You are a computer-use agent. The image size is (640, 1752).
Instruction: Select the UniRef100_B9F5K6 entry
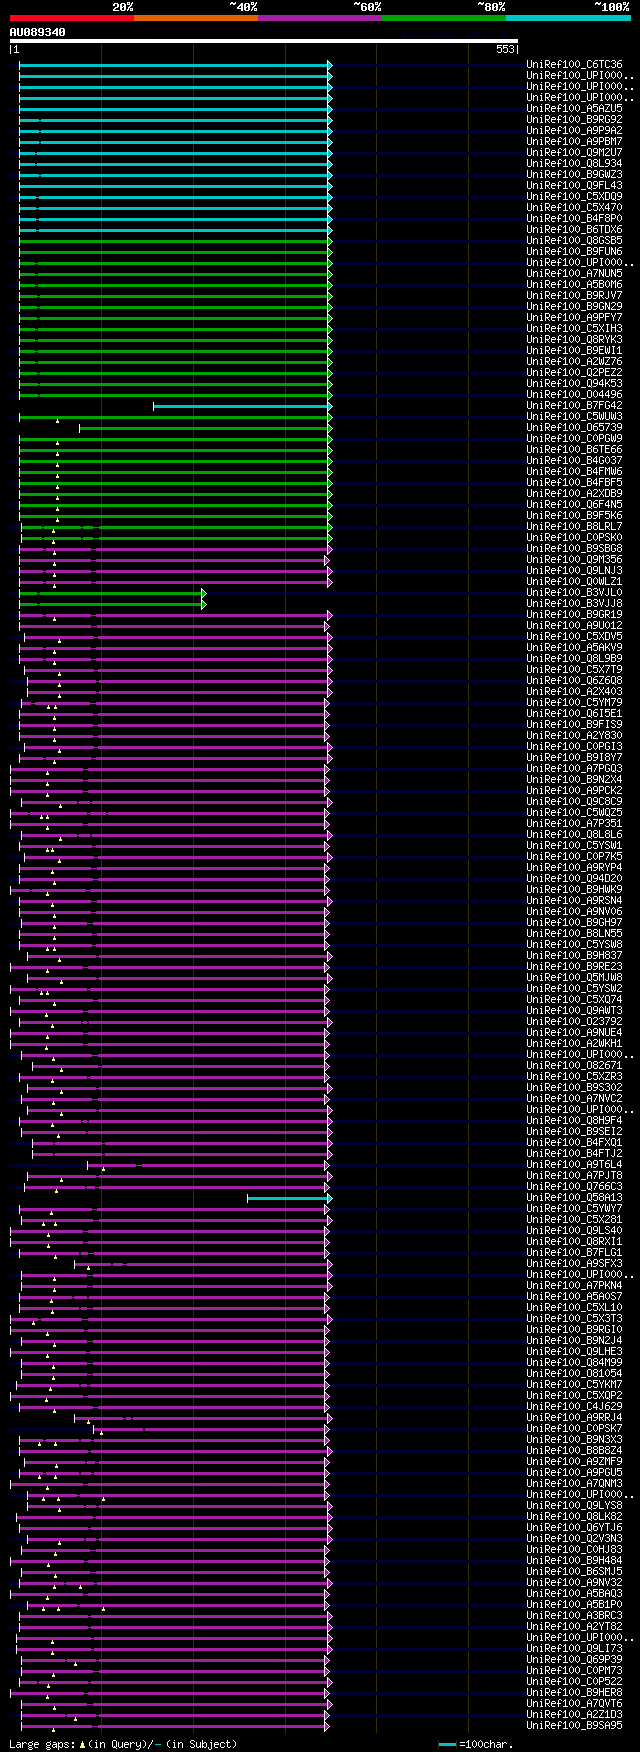(x=574, y=516)
